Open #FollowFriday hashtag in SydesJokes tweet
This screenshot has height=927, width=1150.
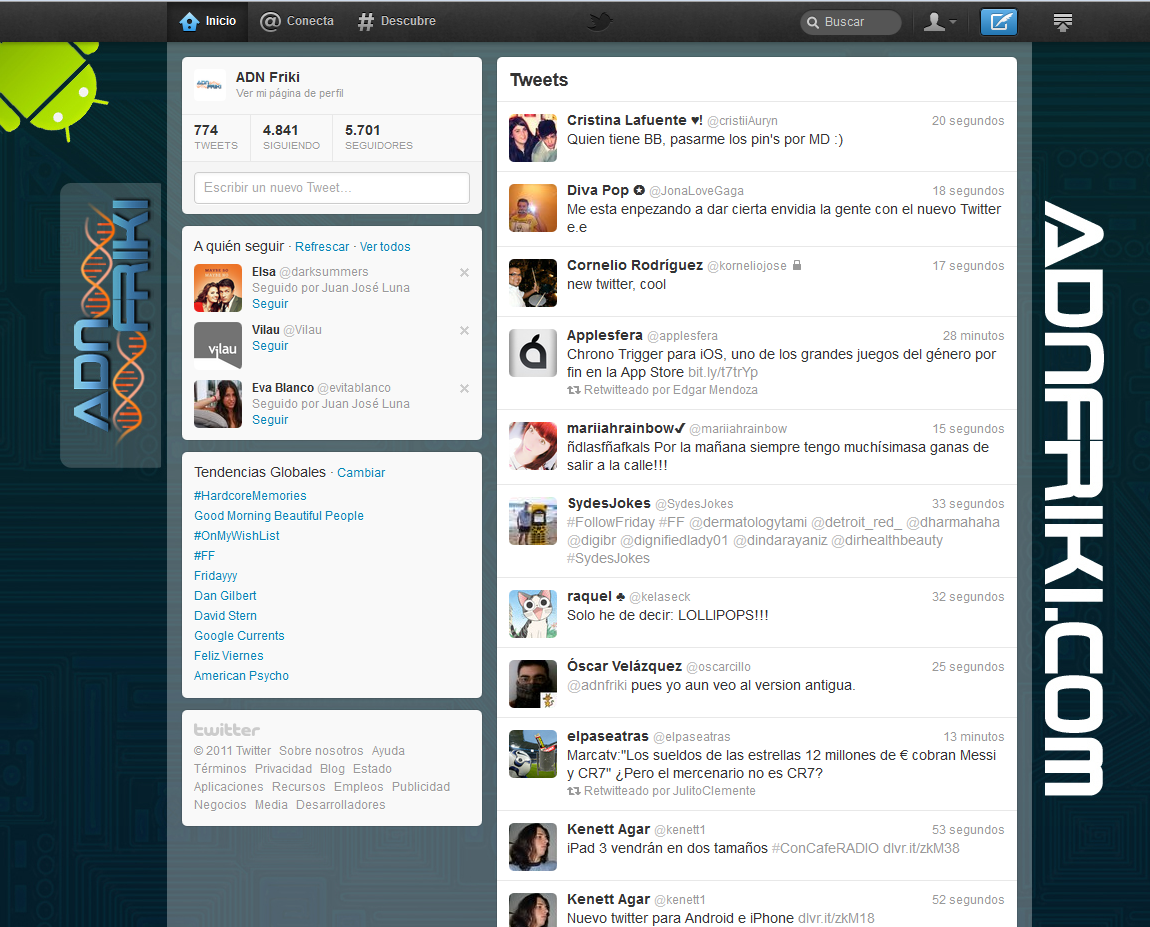click(x=611, y=522)
